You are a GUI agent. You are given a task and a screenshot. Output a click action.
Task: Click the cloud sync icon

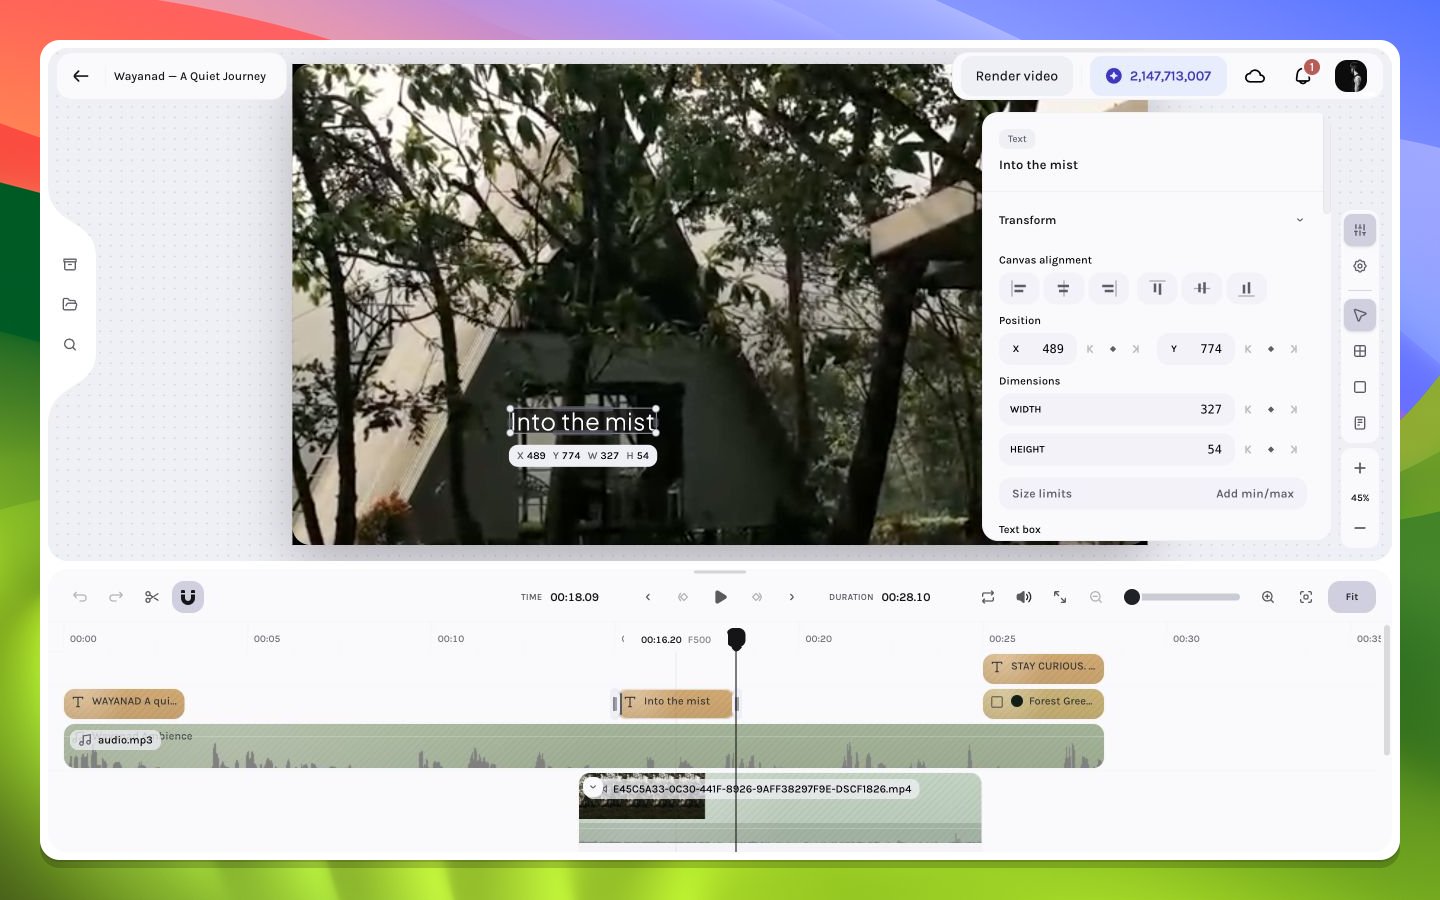point(1255,76)
